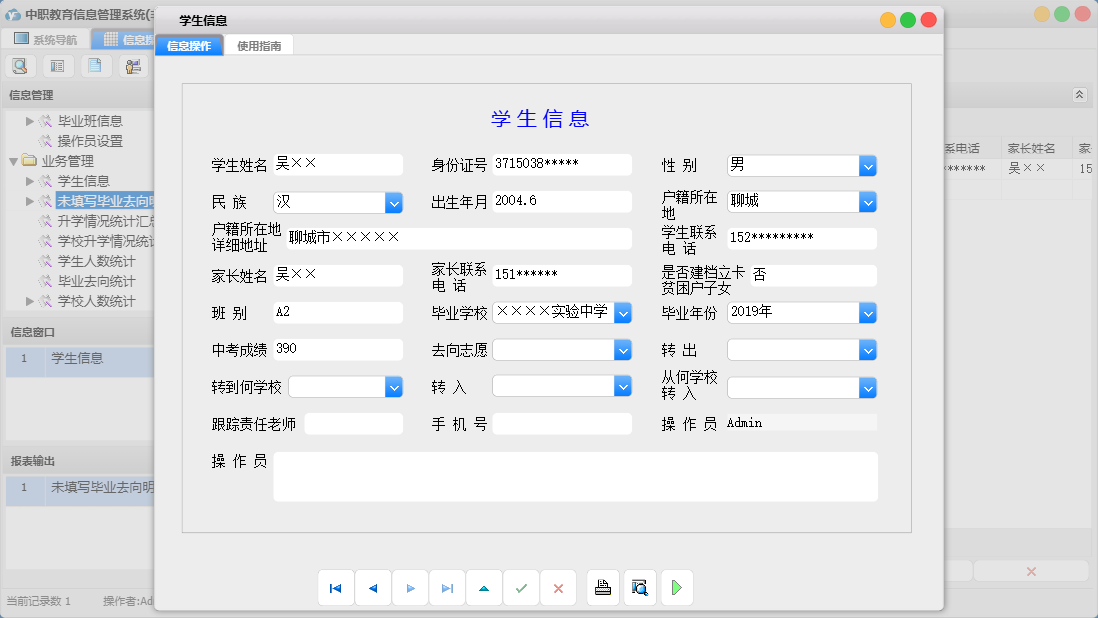1098x618 pixels.
Task: Select 毕业去向统计 in the tree
Action: tap(98, 281)
